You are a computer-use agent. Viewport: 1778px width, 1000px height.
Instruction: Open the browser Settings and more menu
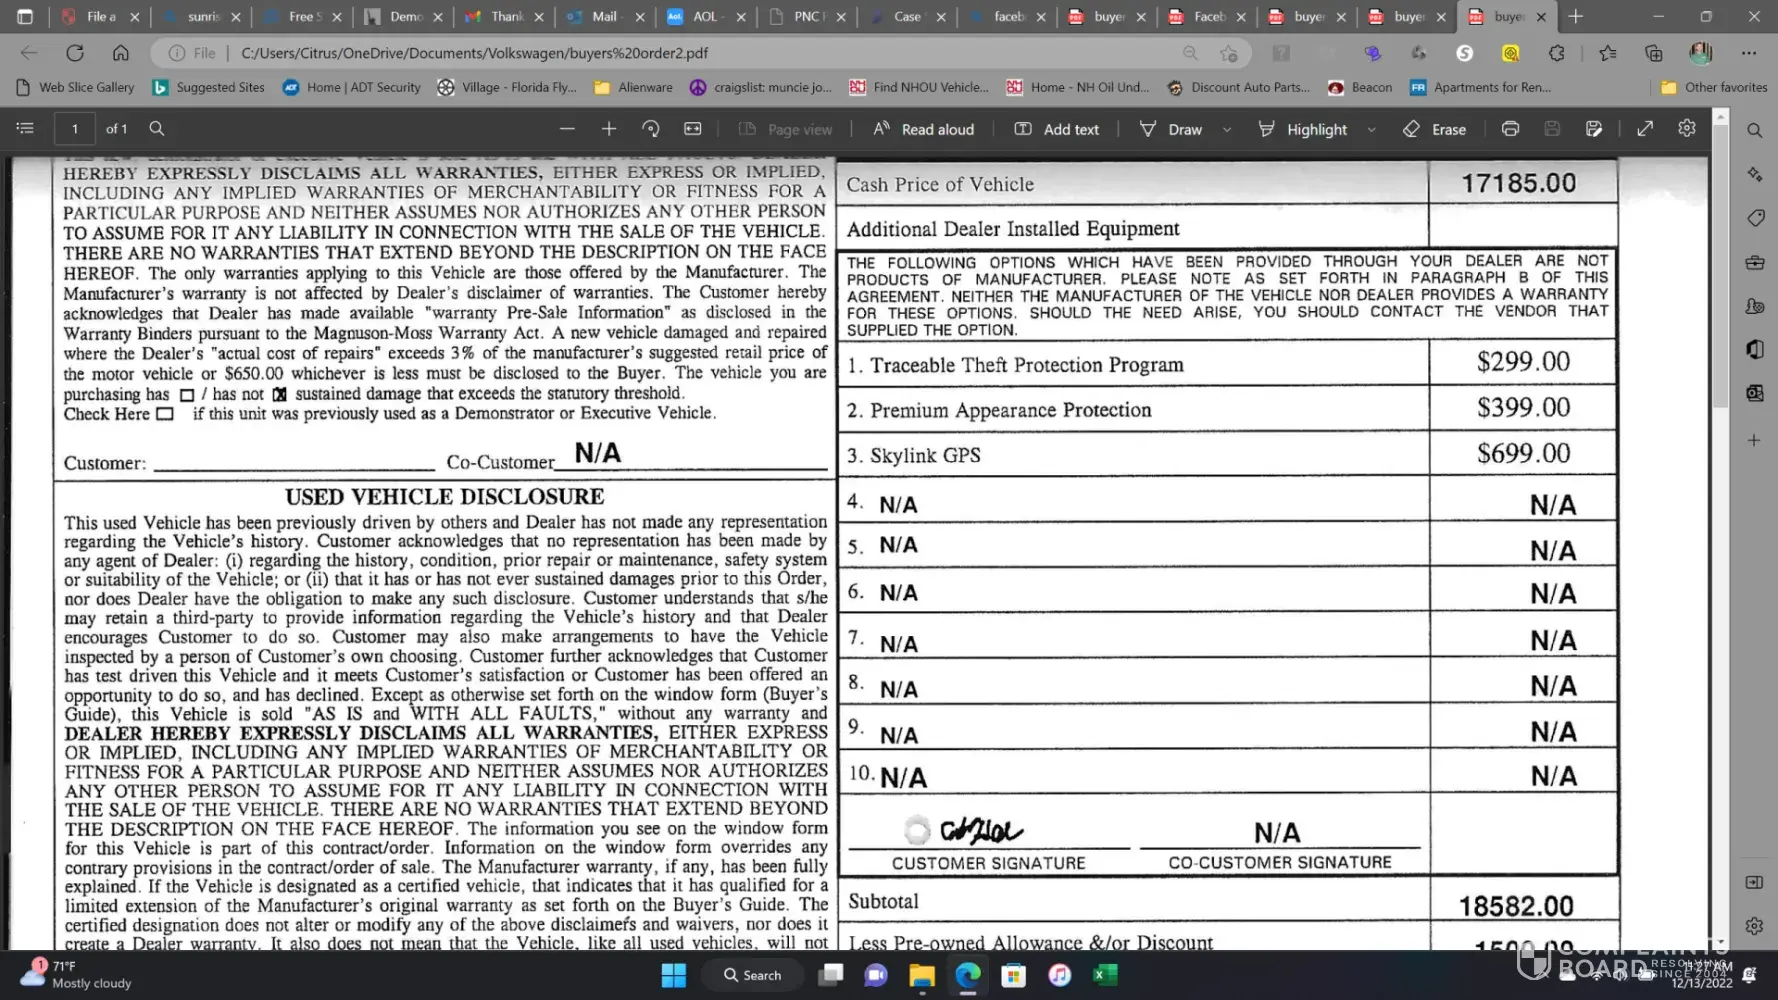coord(1748,53)
